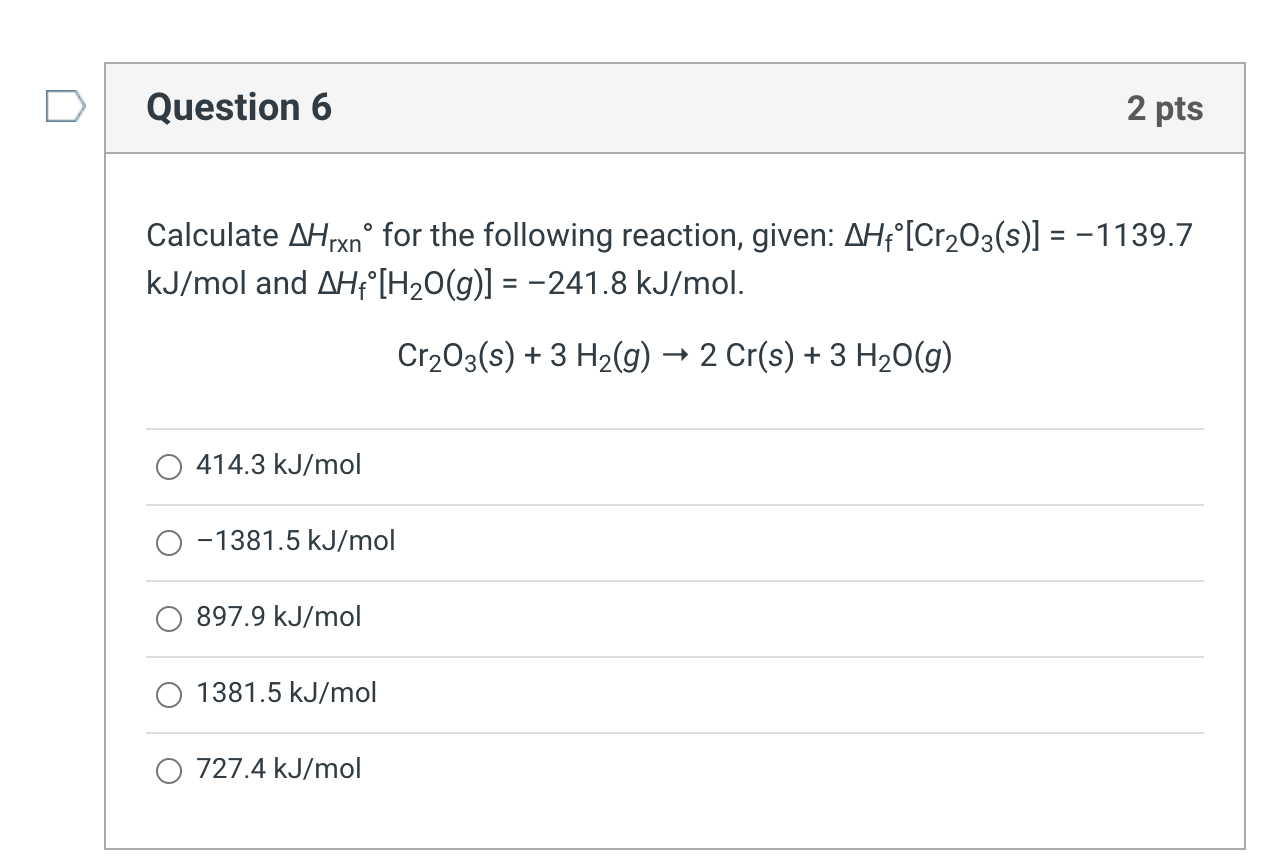Click the Question 6 heading

point(239,107)
